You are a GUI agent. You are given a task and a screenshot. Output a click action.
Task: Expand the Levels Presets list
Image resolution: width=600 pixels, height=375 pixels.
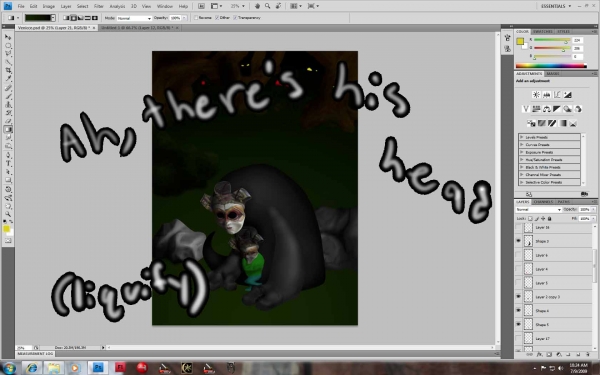(522, 137)
